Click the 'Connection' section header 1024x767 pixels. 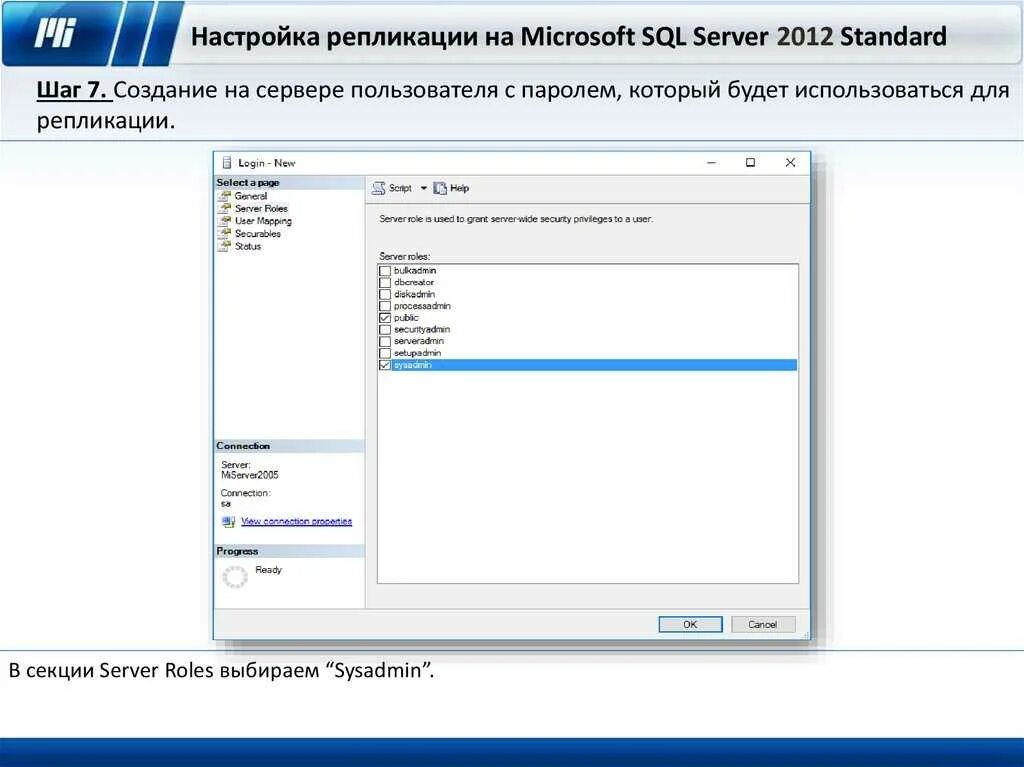pyautogui.click(x=243, y=446)
